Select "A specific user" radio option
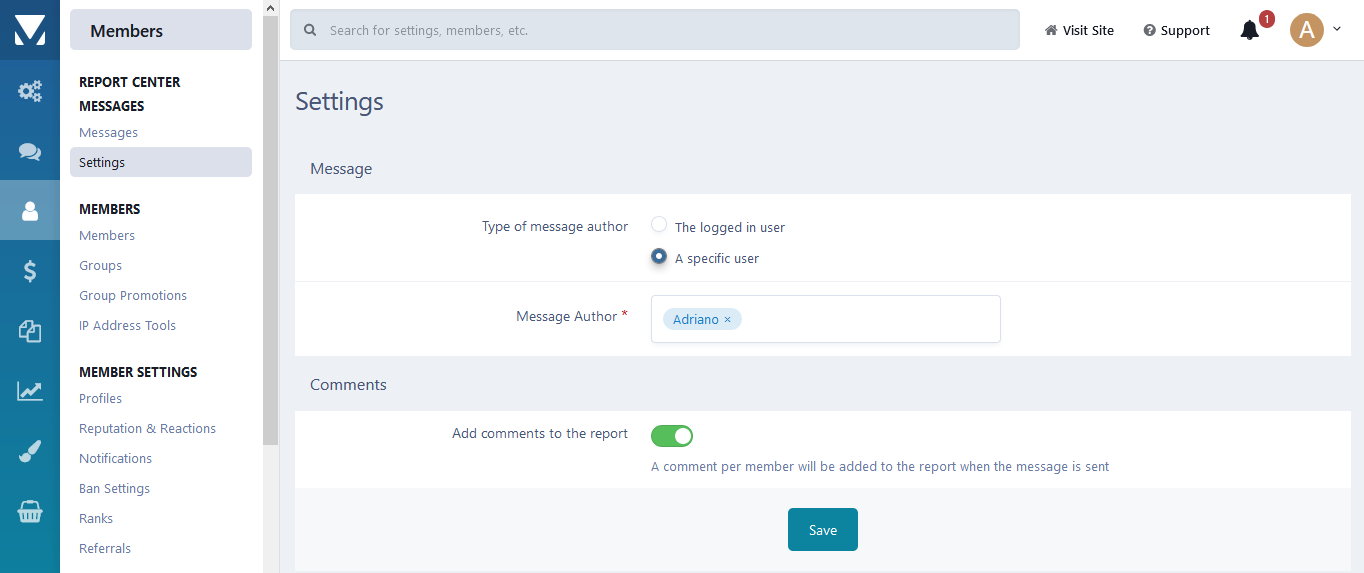 click(x=659, y=256)
